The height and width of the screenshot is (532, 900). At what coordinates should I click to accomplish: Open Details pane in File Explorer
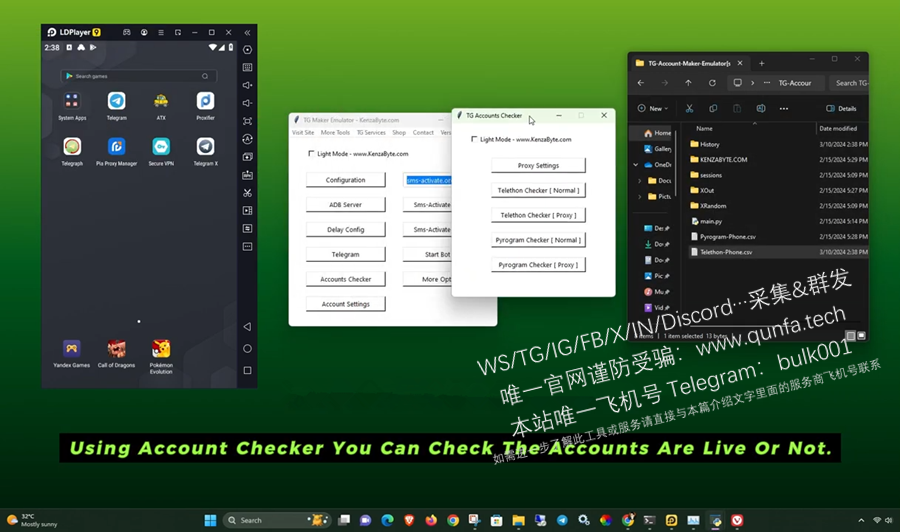tap(841, 108)
